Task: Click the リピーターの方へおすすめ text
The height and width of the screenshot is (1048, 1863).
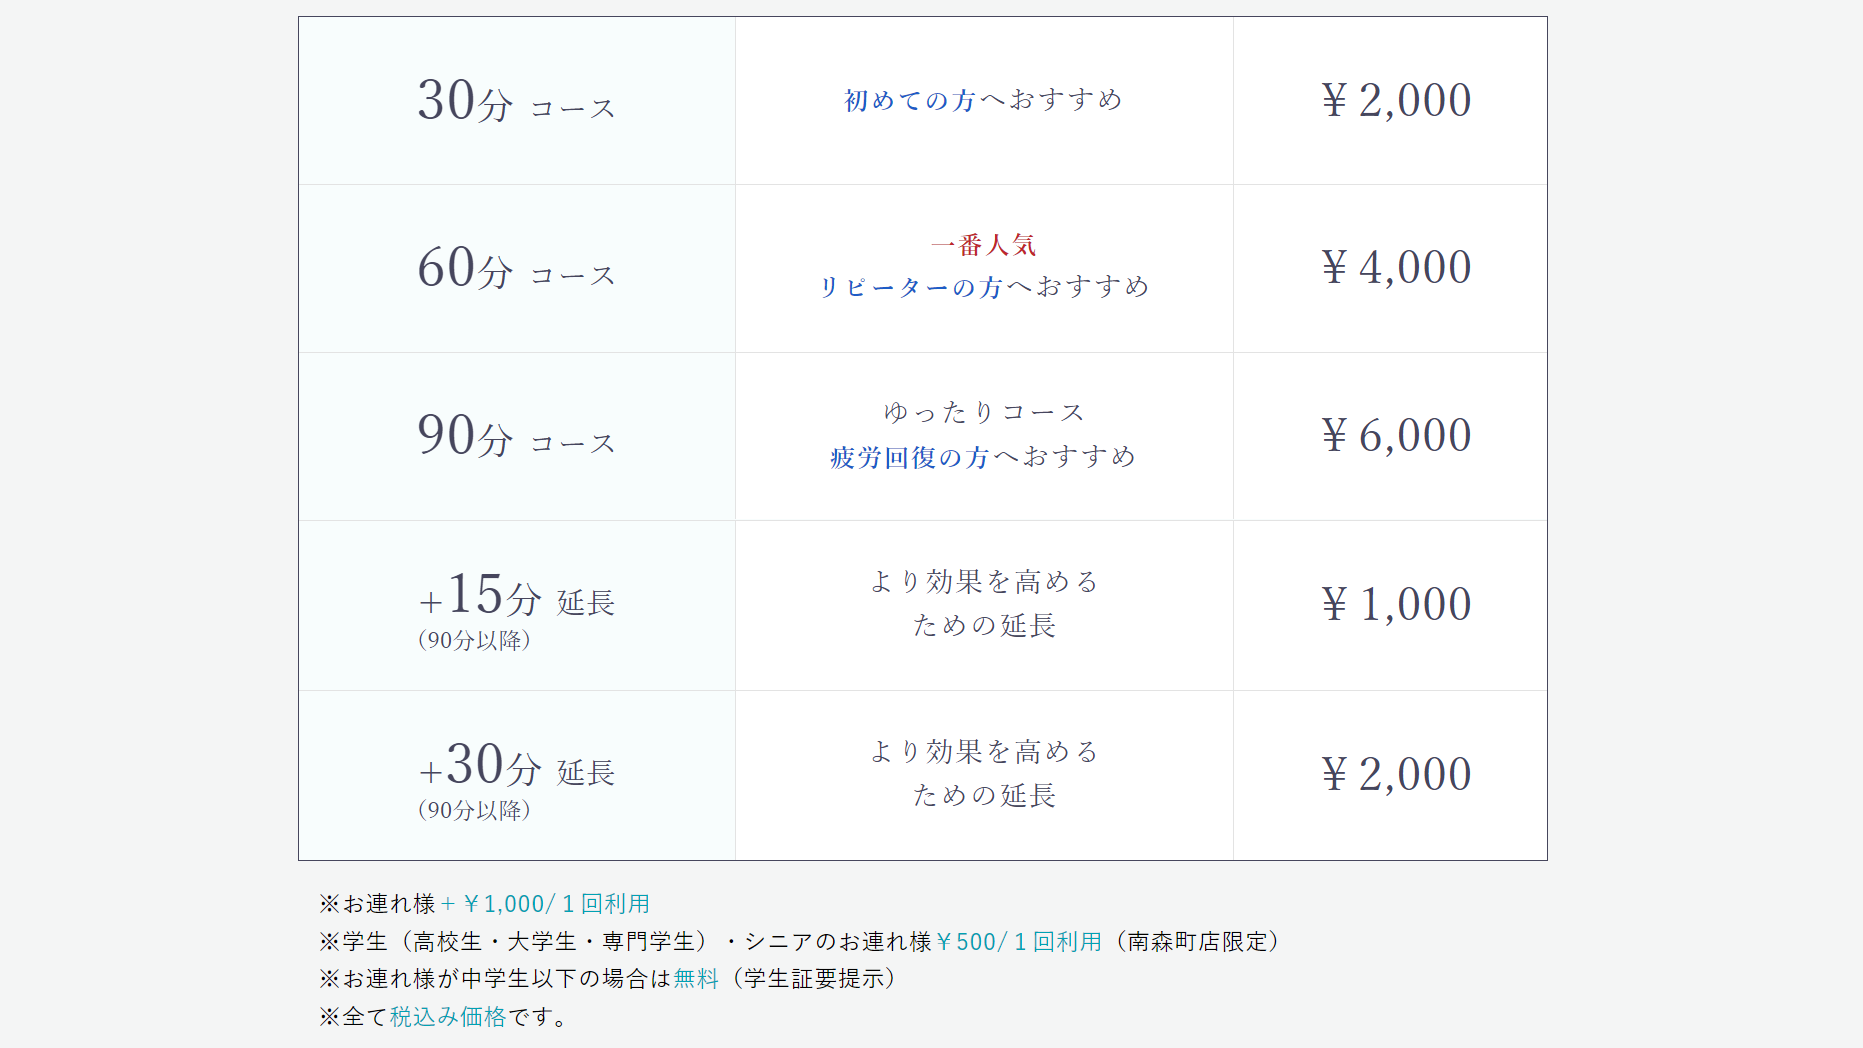Action: [x=983, y=288]
